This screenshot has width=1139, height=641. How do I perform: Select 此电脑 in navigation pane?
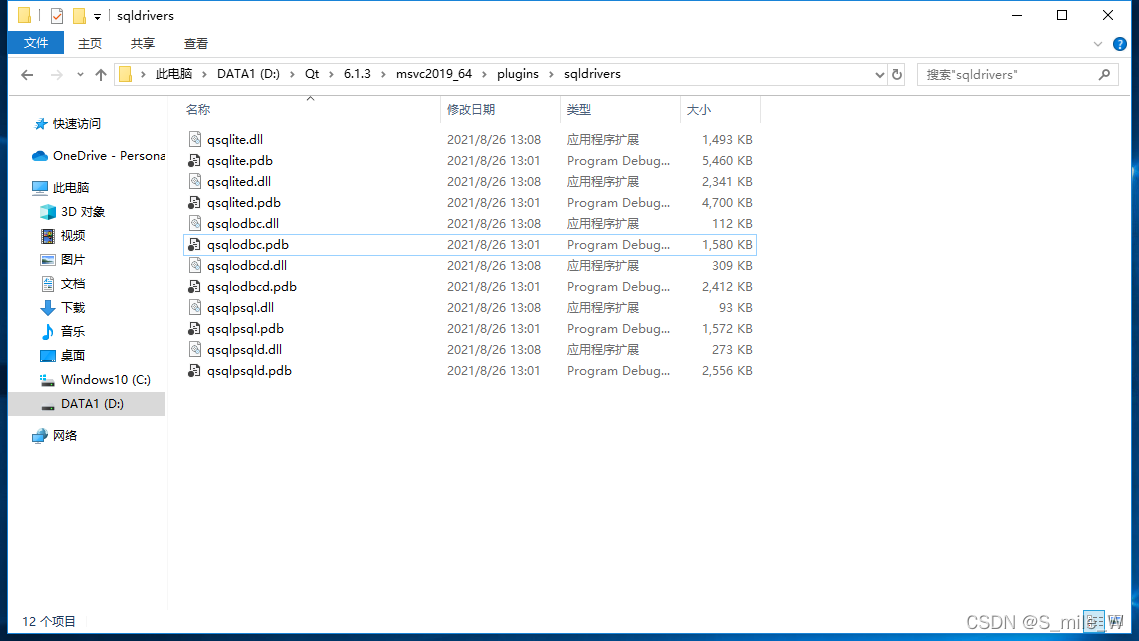(71, 188)
